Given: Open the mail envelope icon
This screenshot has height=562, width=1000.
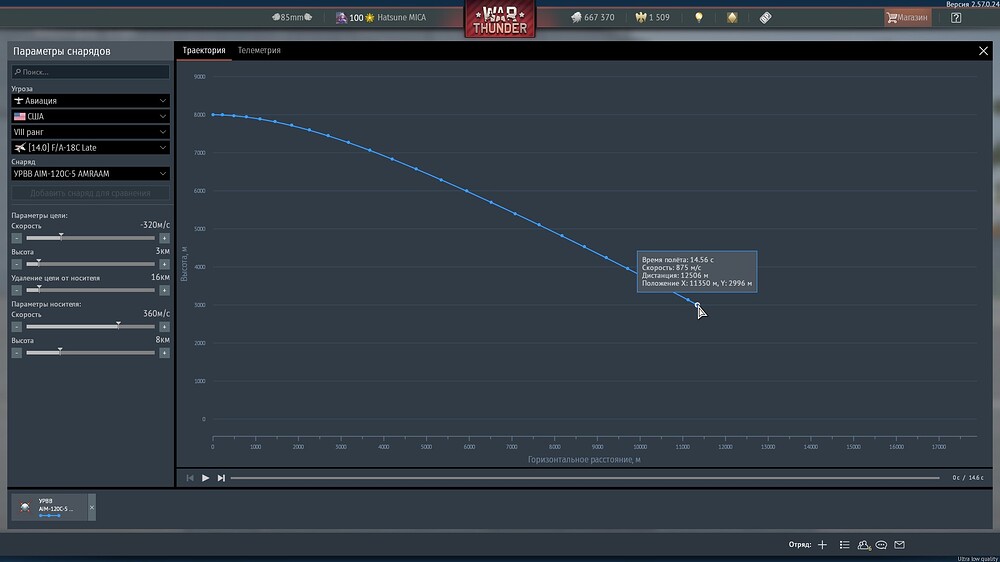Looking at the screenshot, I should click(899, 545).
